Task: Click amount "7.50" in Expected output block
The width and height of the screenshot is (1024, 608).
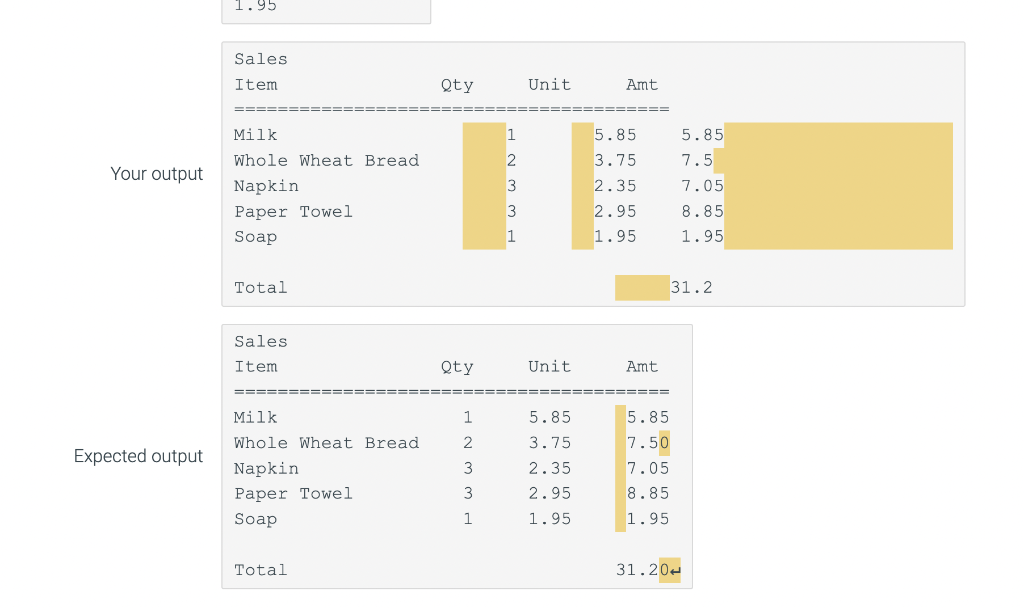Action: click(x=648, y=443)
